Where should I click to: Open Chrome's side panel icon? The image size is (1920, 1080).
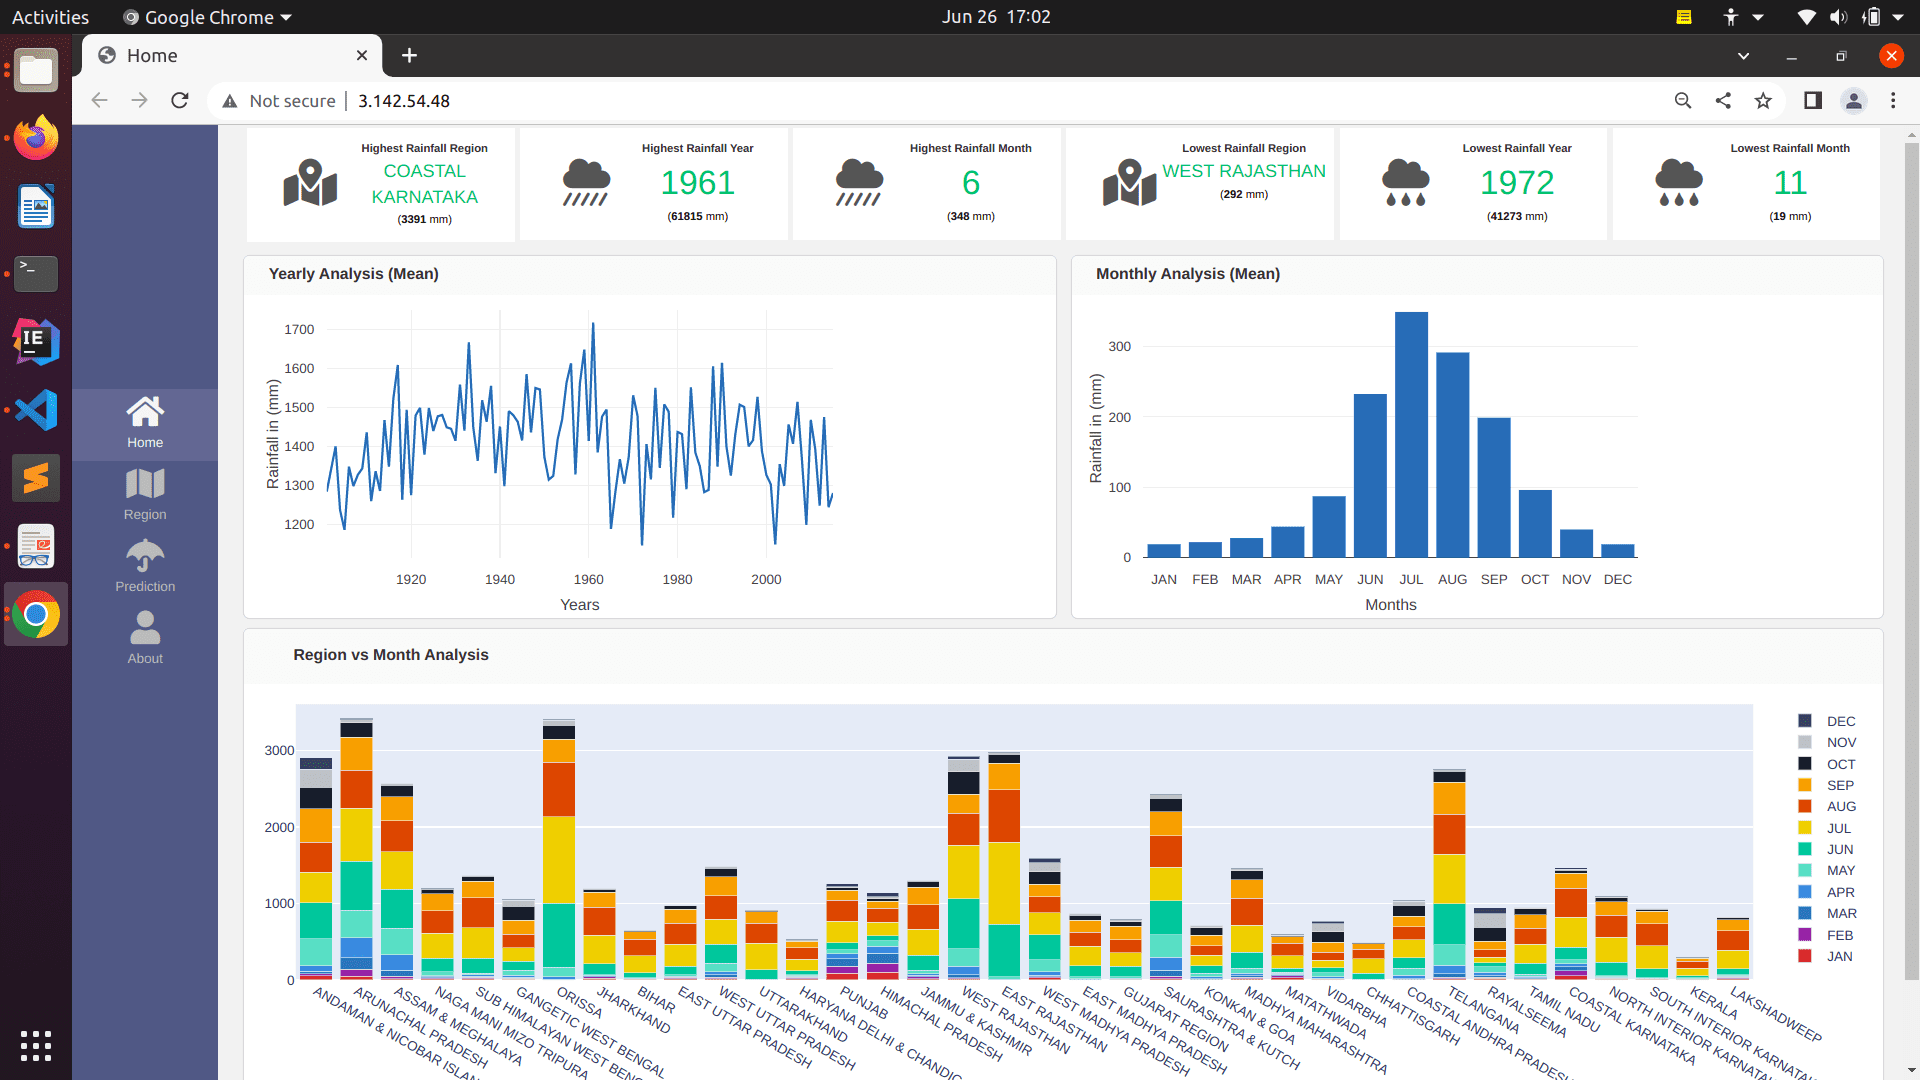1812,100
